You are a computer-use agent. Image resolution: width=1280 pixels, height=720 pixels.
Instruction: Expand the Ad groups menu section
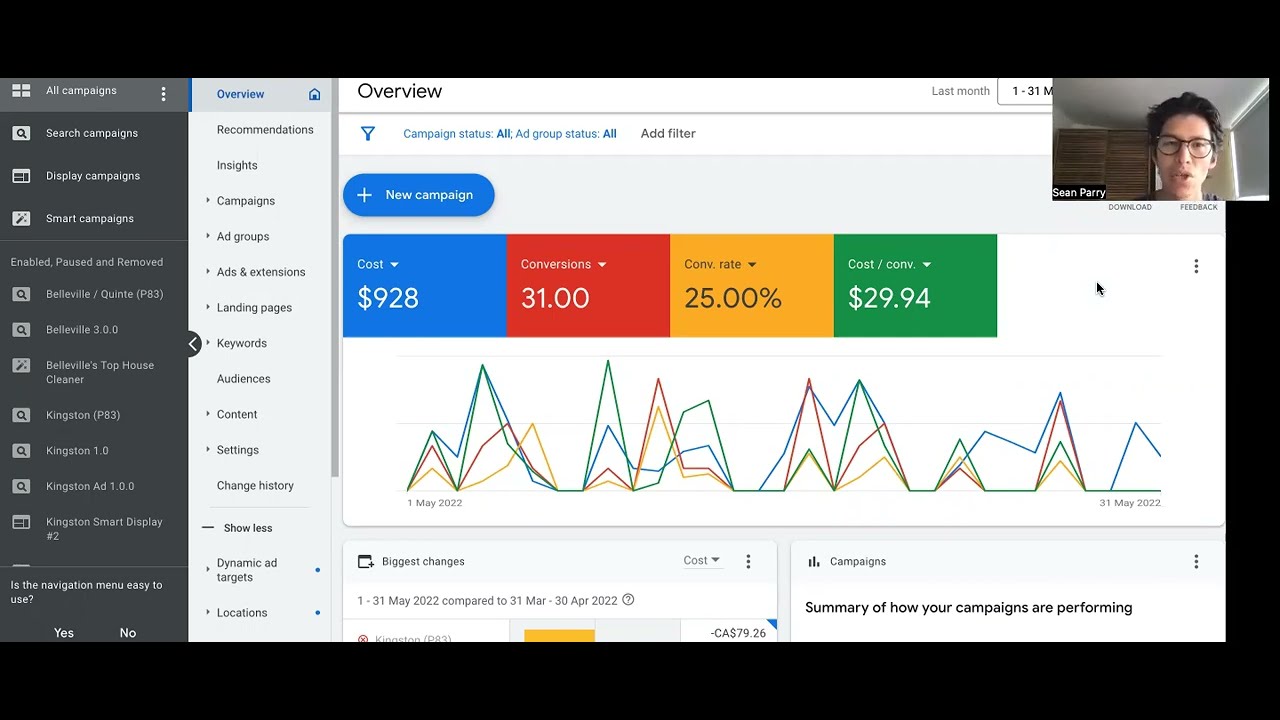(208, 236)
